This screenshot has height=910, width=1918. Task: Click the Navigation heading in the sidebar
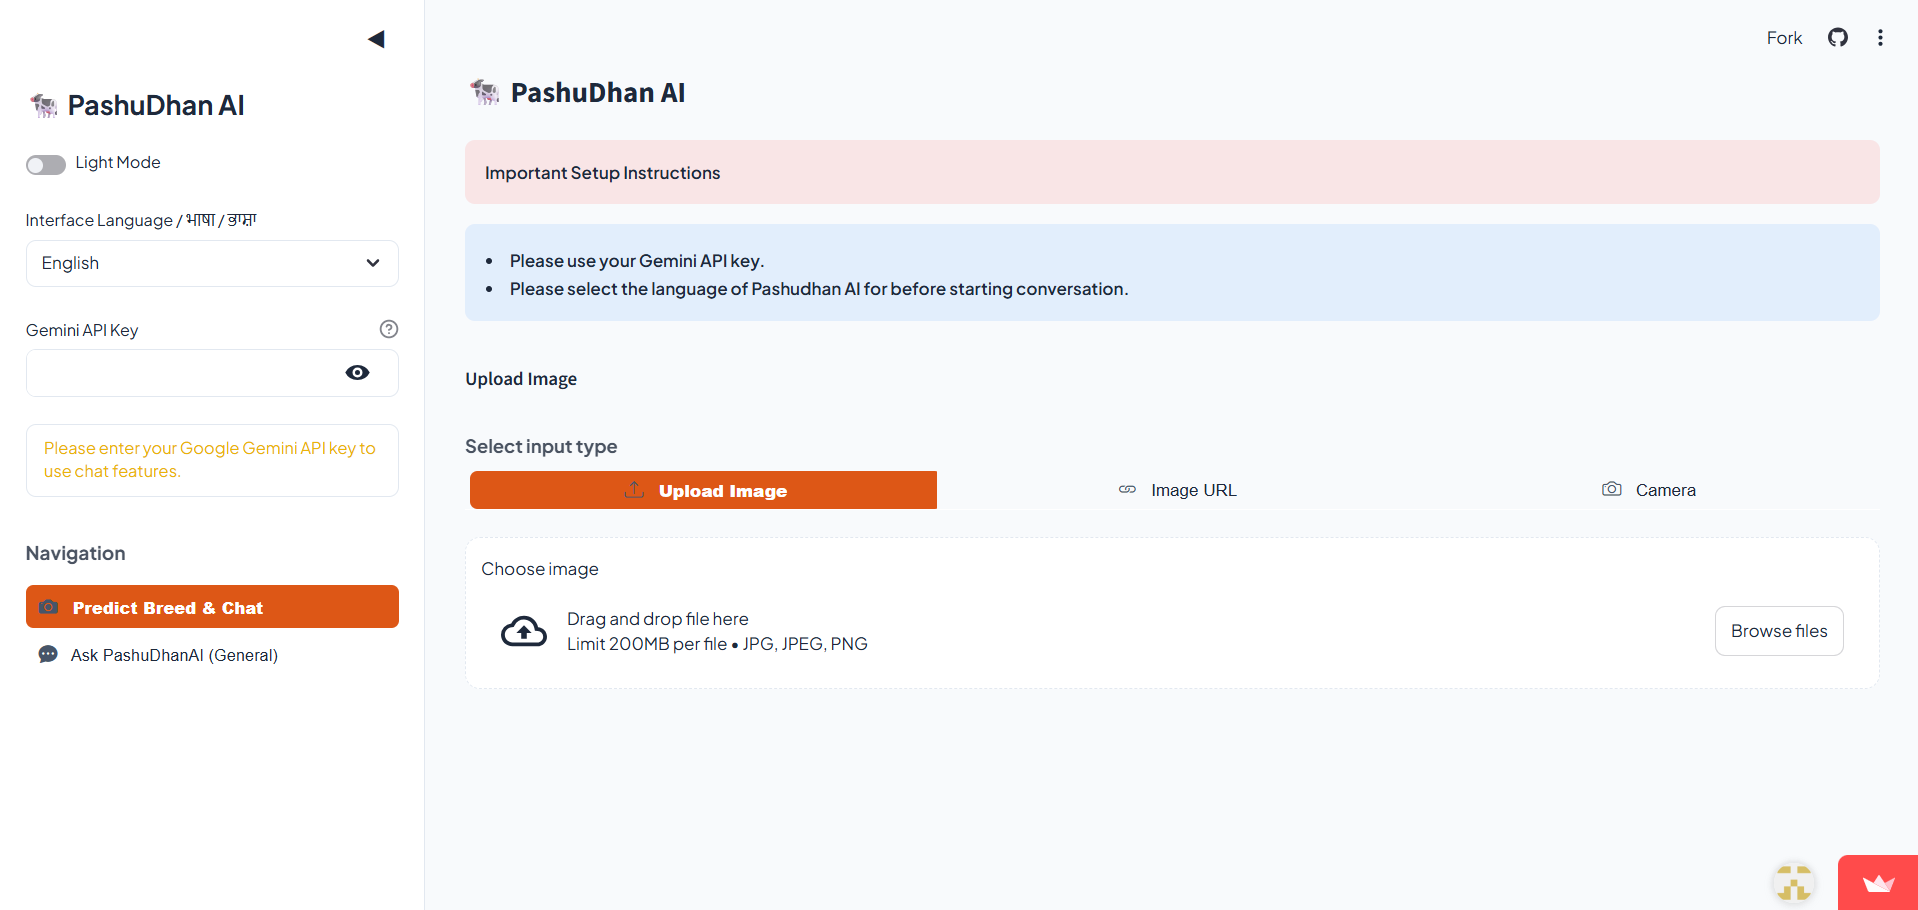pyautogui.click(x=76, y=553)
